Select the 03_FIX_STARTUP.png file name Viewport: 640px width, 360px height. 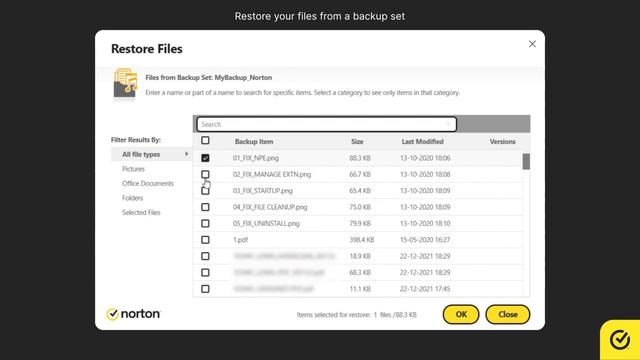(x=262, y=191)
